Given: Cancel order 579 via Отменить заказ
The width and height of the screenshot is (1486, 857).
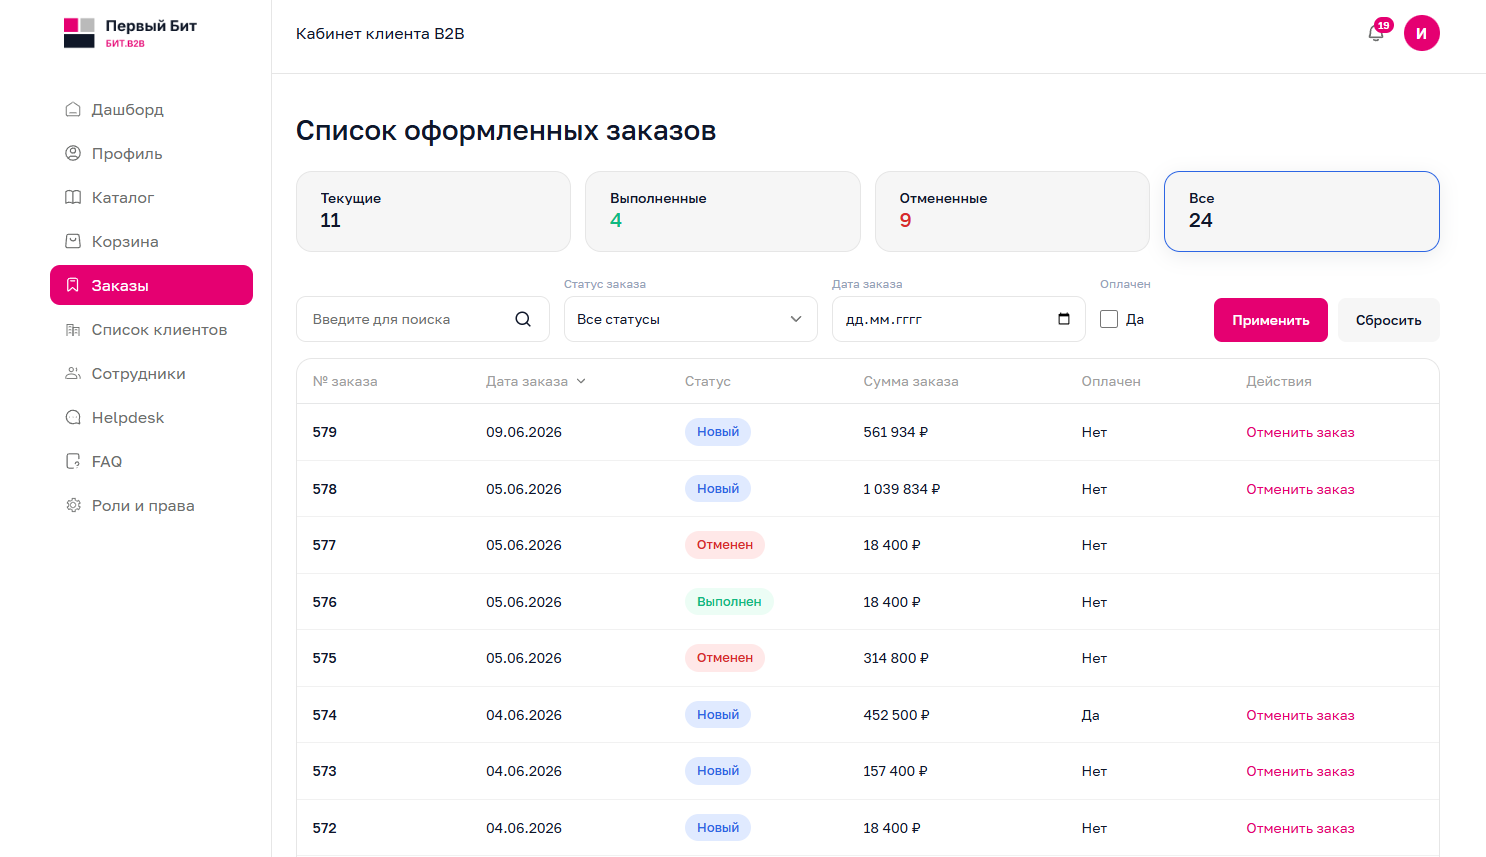Looking at the screenshot, I should click(1300, 432).
